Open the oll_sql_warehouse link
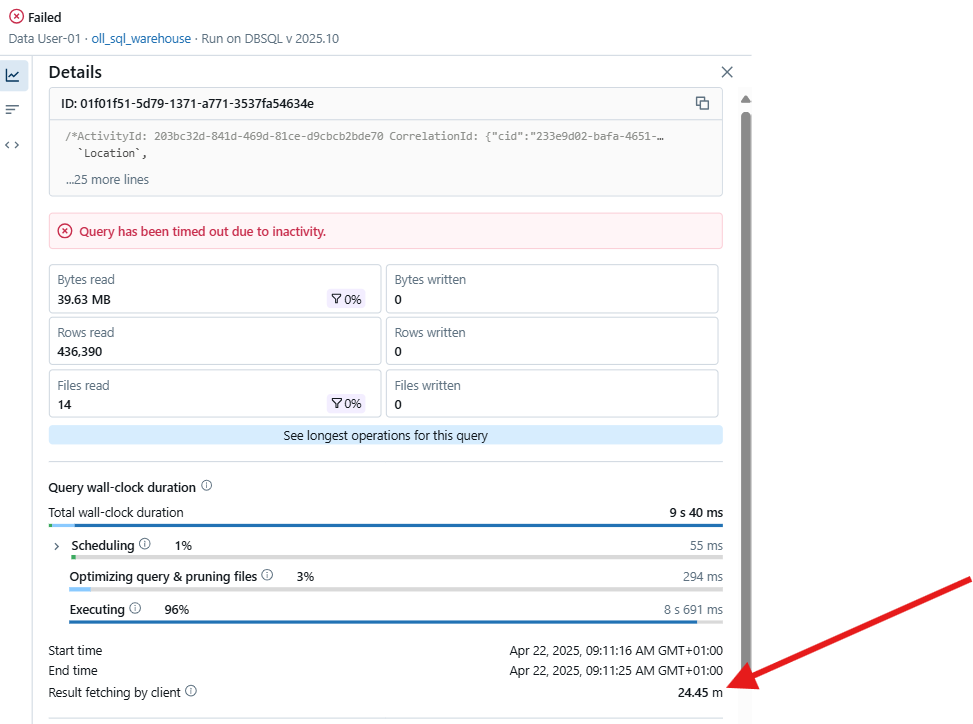 [x=140, y=38]
